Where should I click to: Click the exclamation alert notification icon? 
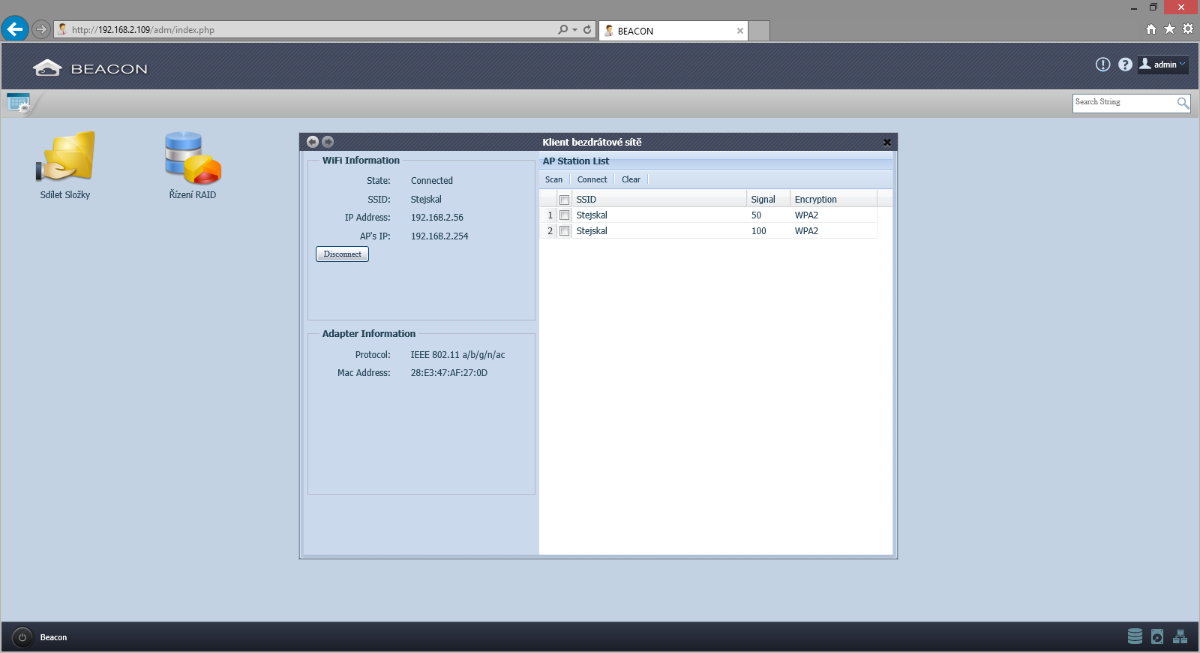coord(1103,65)
